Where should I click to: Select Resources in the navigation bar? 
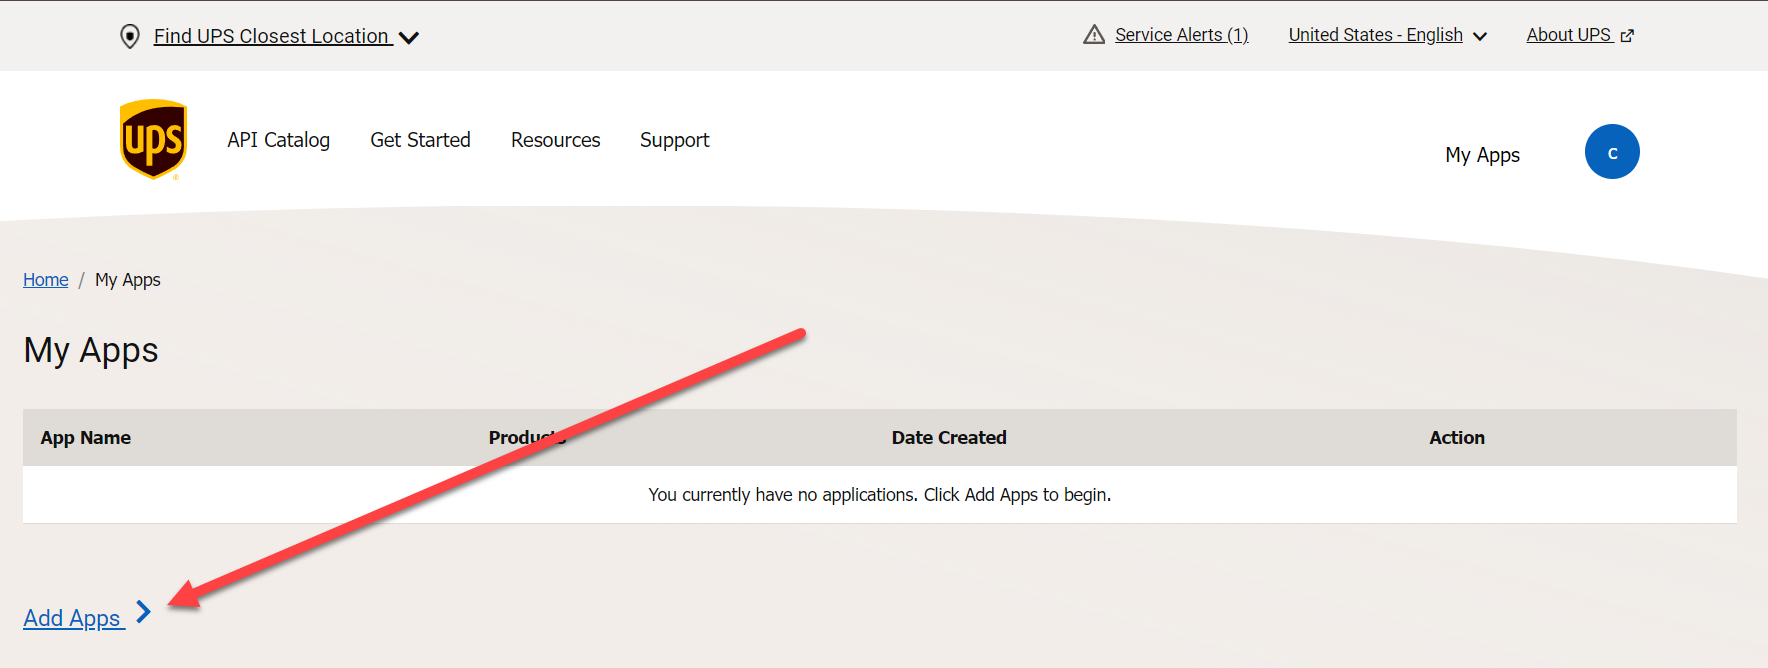coord(555,140)
